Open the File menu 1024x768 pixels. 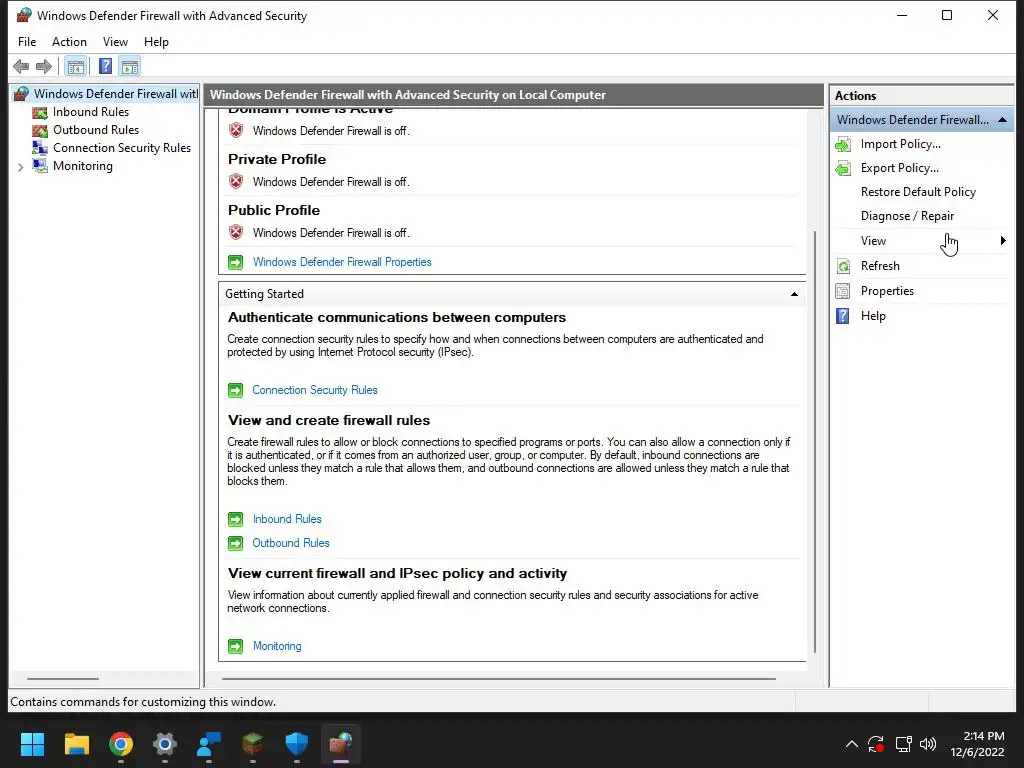pos(27,42)
